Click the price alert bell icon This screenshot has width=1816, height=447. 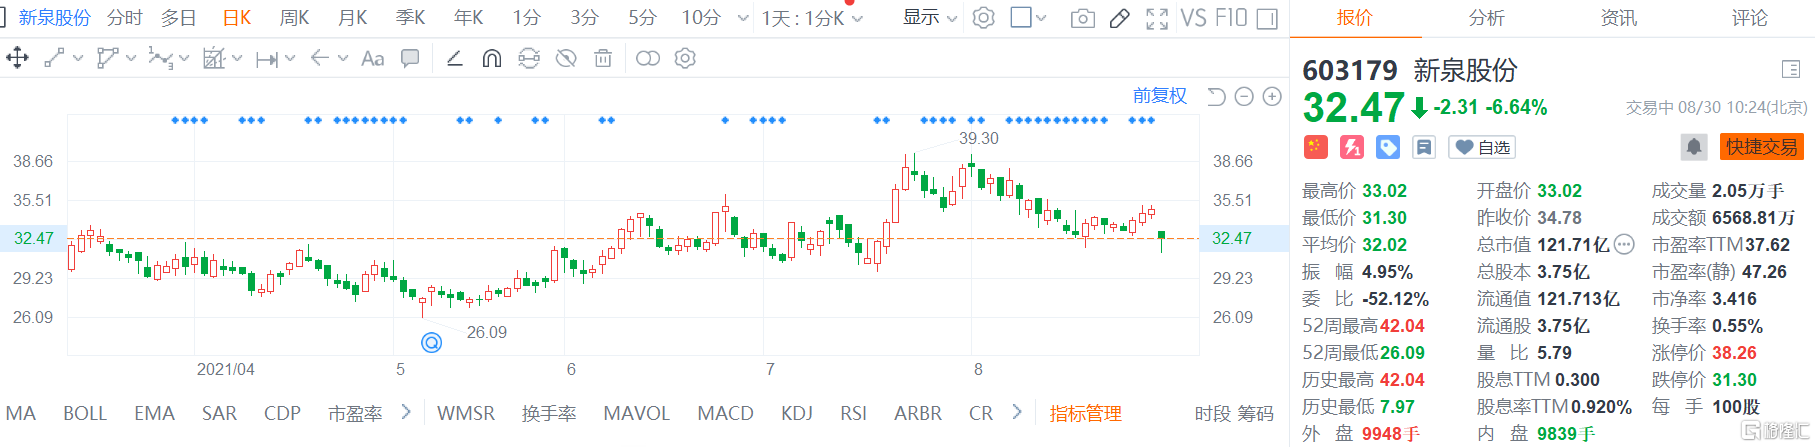tap(1694, 147)
